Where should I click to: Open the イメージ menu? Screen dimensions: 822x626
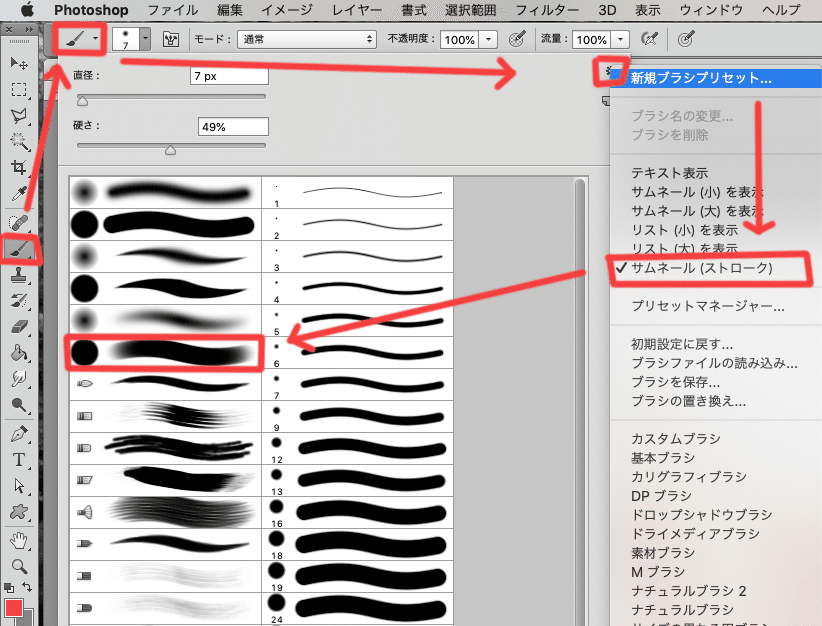(x=287, y=10)
